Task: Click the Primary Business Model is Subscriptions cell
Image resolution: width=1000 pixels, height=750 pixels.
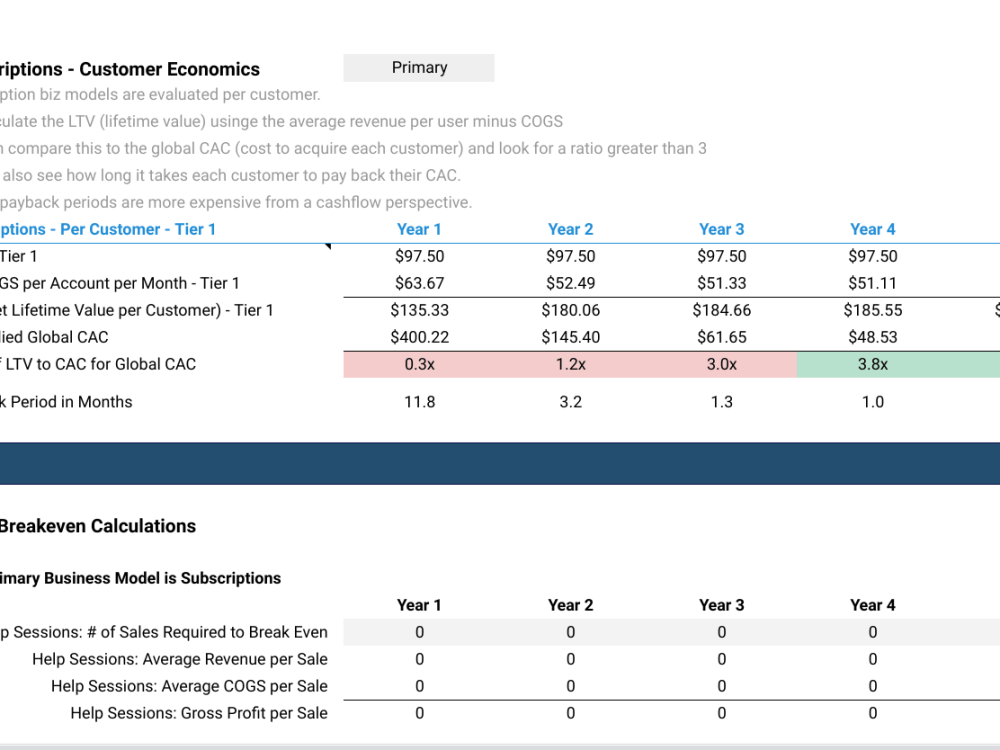Action: pos(140,578)
